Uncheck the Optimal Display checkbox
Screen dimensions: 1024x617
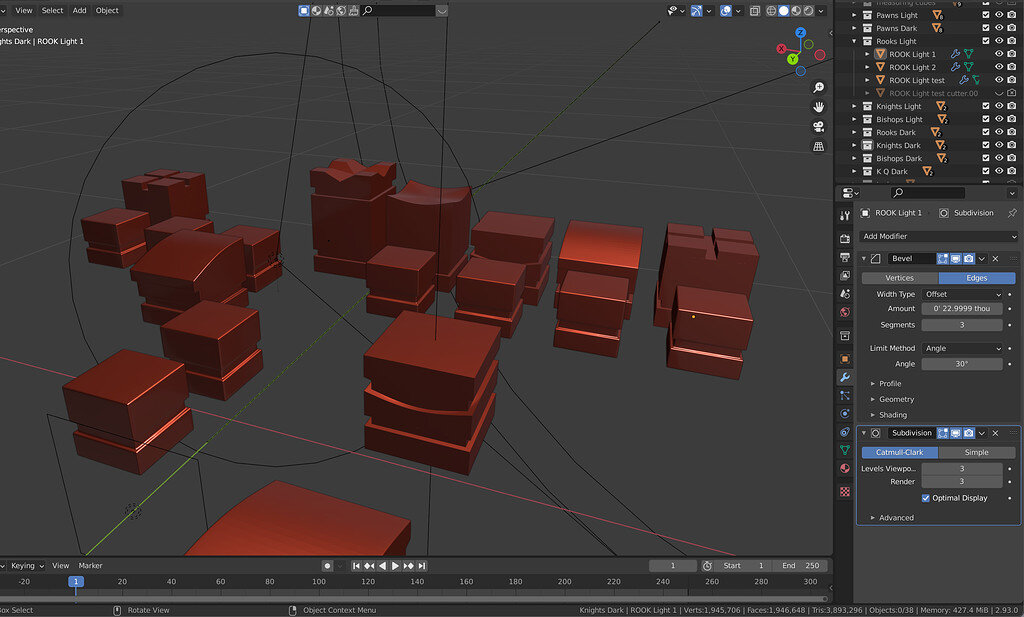(926, 498)
